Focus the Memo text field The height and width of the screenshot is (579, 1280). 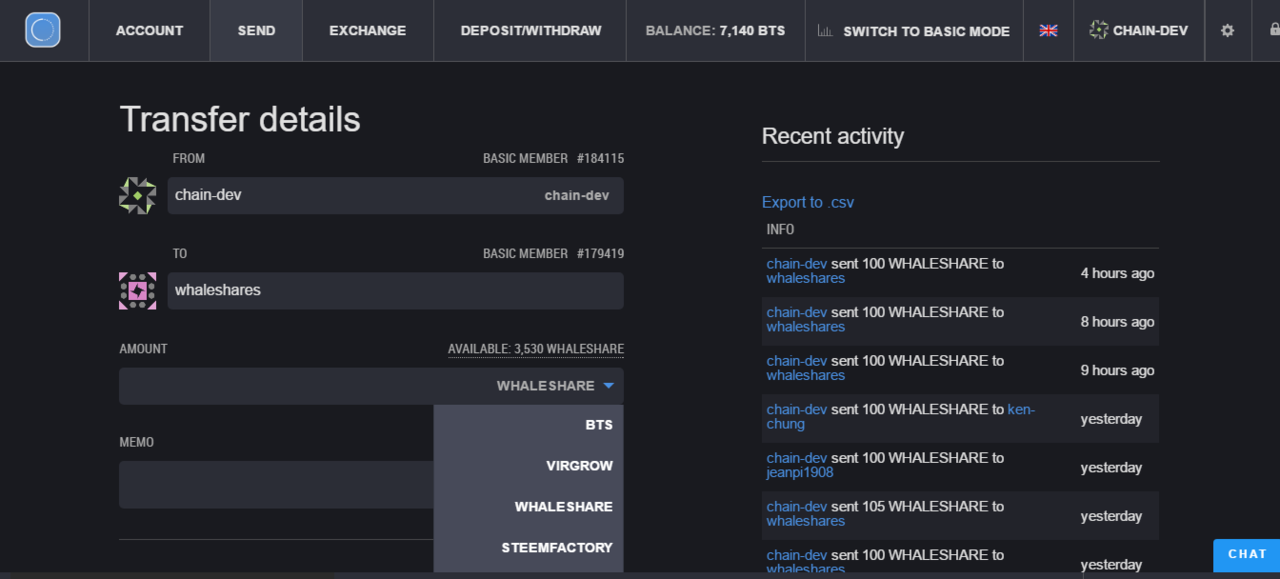(276, 484)
